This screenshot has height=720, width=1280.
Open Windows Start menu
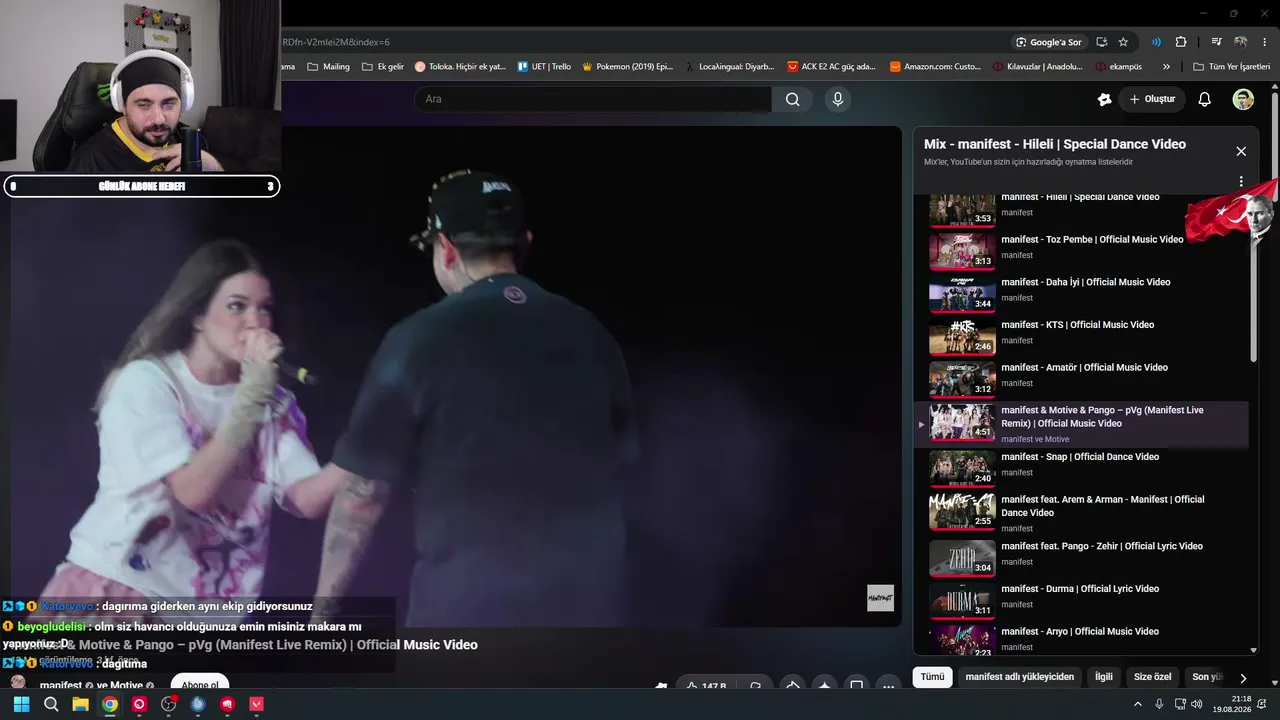point(21,704)
